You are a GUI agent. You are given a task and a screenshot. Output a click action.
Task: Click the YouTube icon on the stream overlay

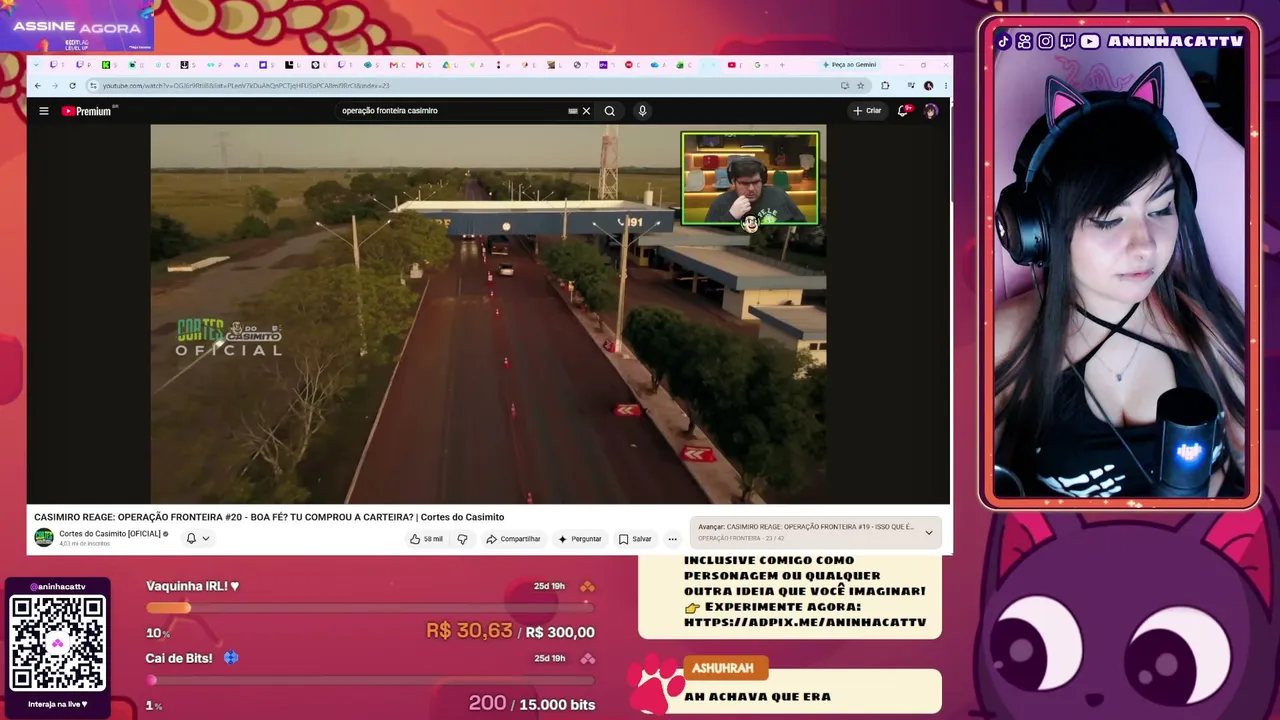pyautogui.click(x=1090, y=41)
